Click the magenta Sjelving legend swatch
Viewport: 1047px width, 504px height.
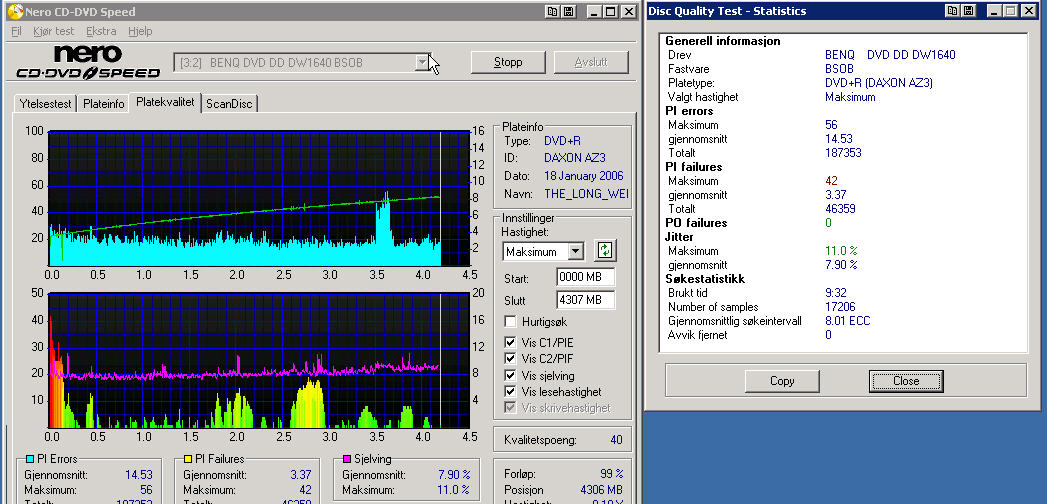click(347, 459)
